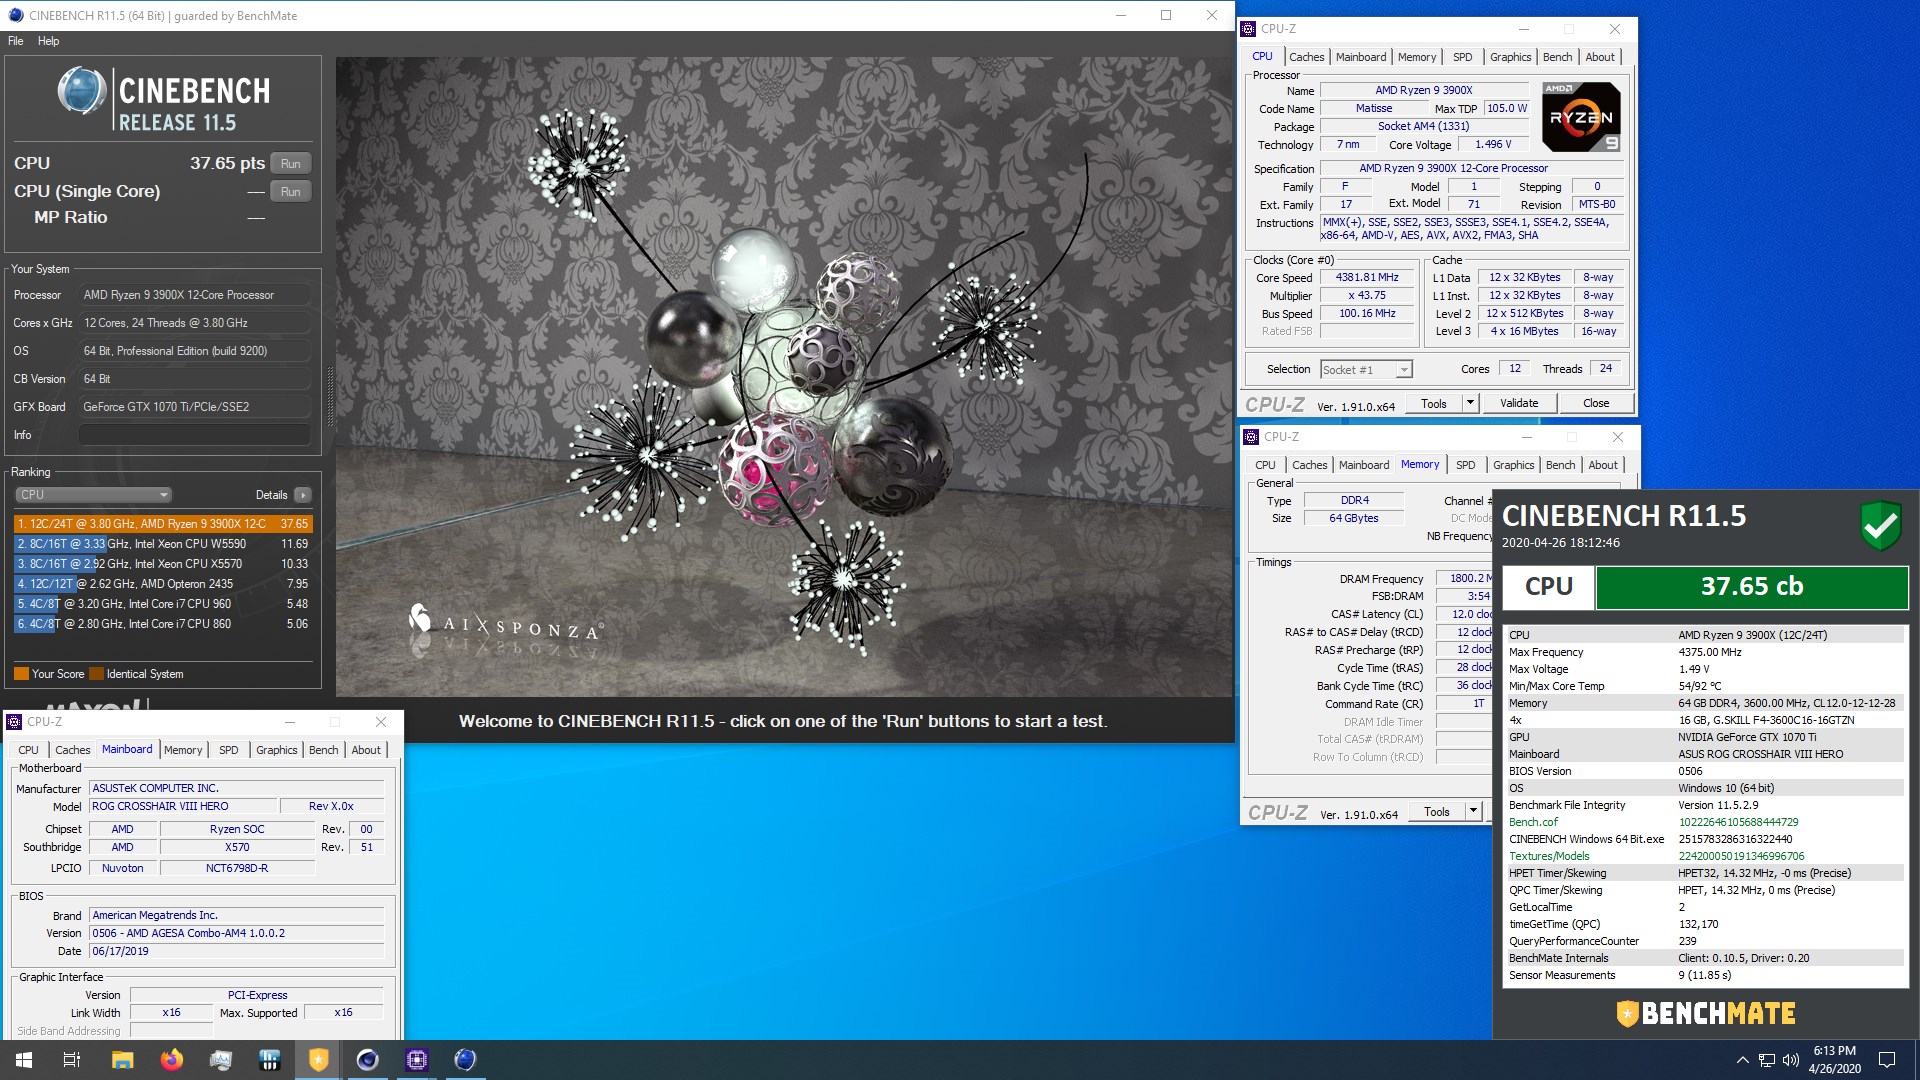Open Bench tab in top CPU-Z window
The width and height of the screenshot is (1920, 1080).
coord(1557,57)
